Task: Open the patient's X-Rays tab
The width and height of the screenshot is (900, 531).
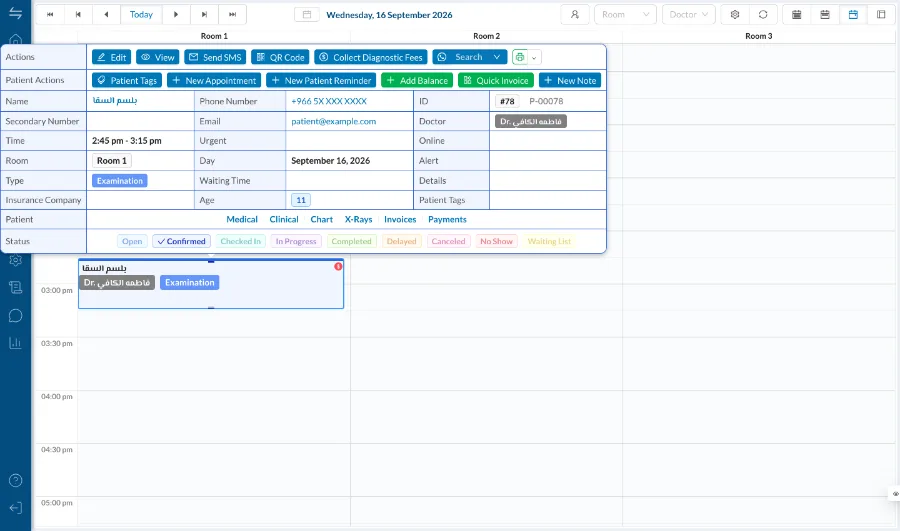Action: click(x=358, y=219)
